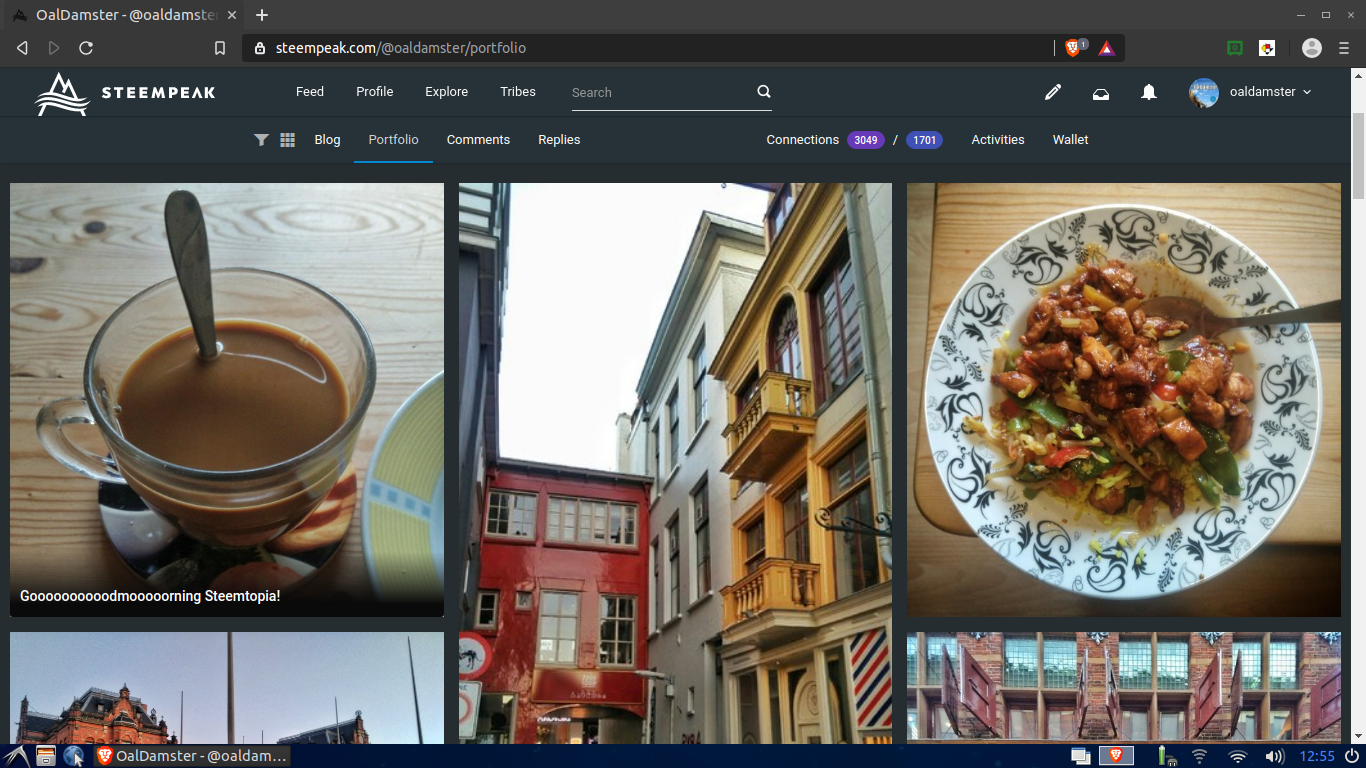Open the post editor pencil icon

pos(1053,92)
